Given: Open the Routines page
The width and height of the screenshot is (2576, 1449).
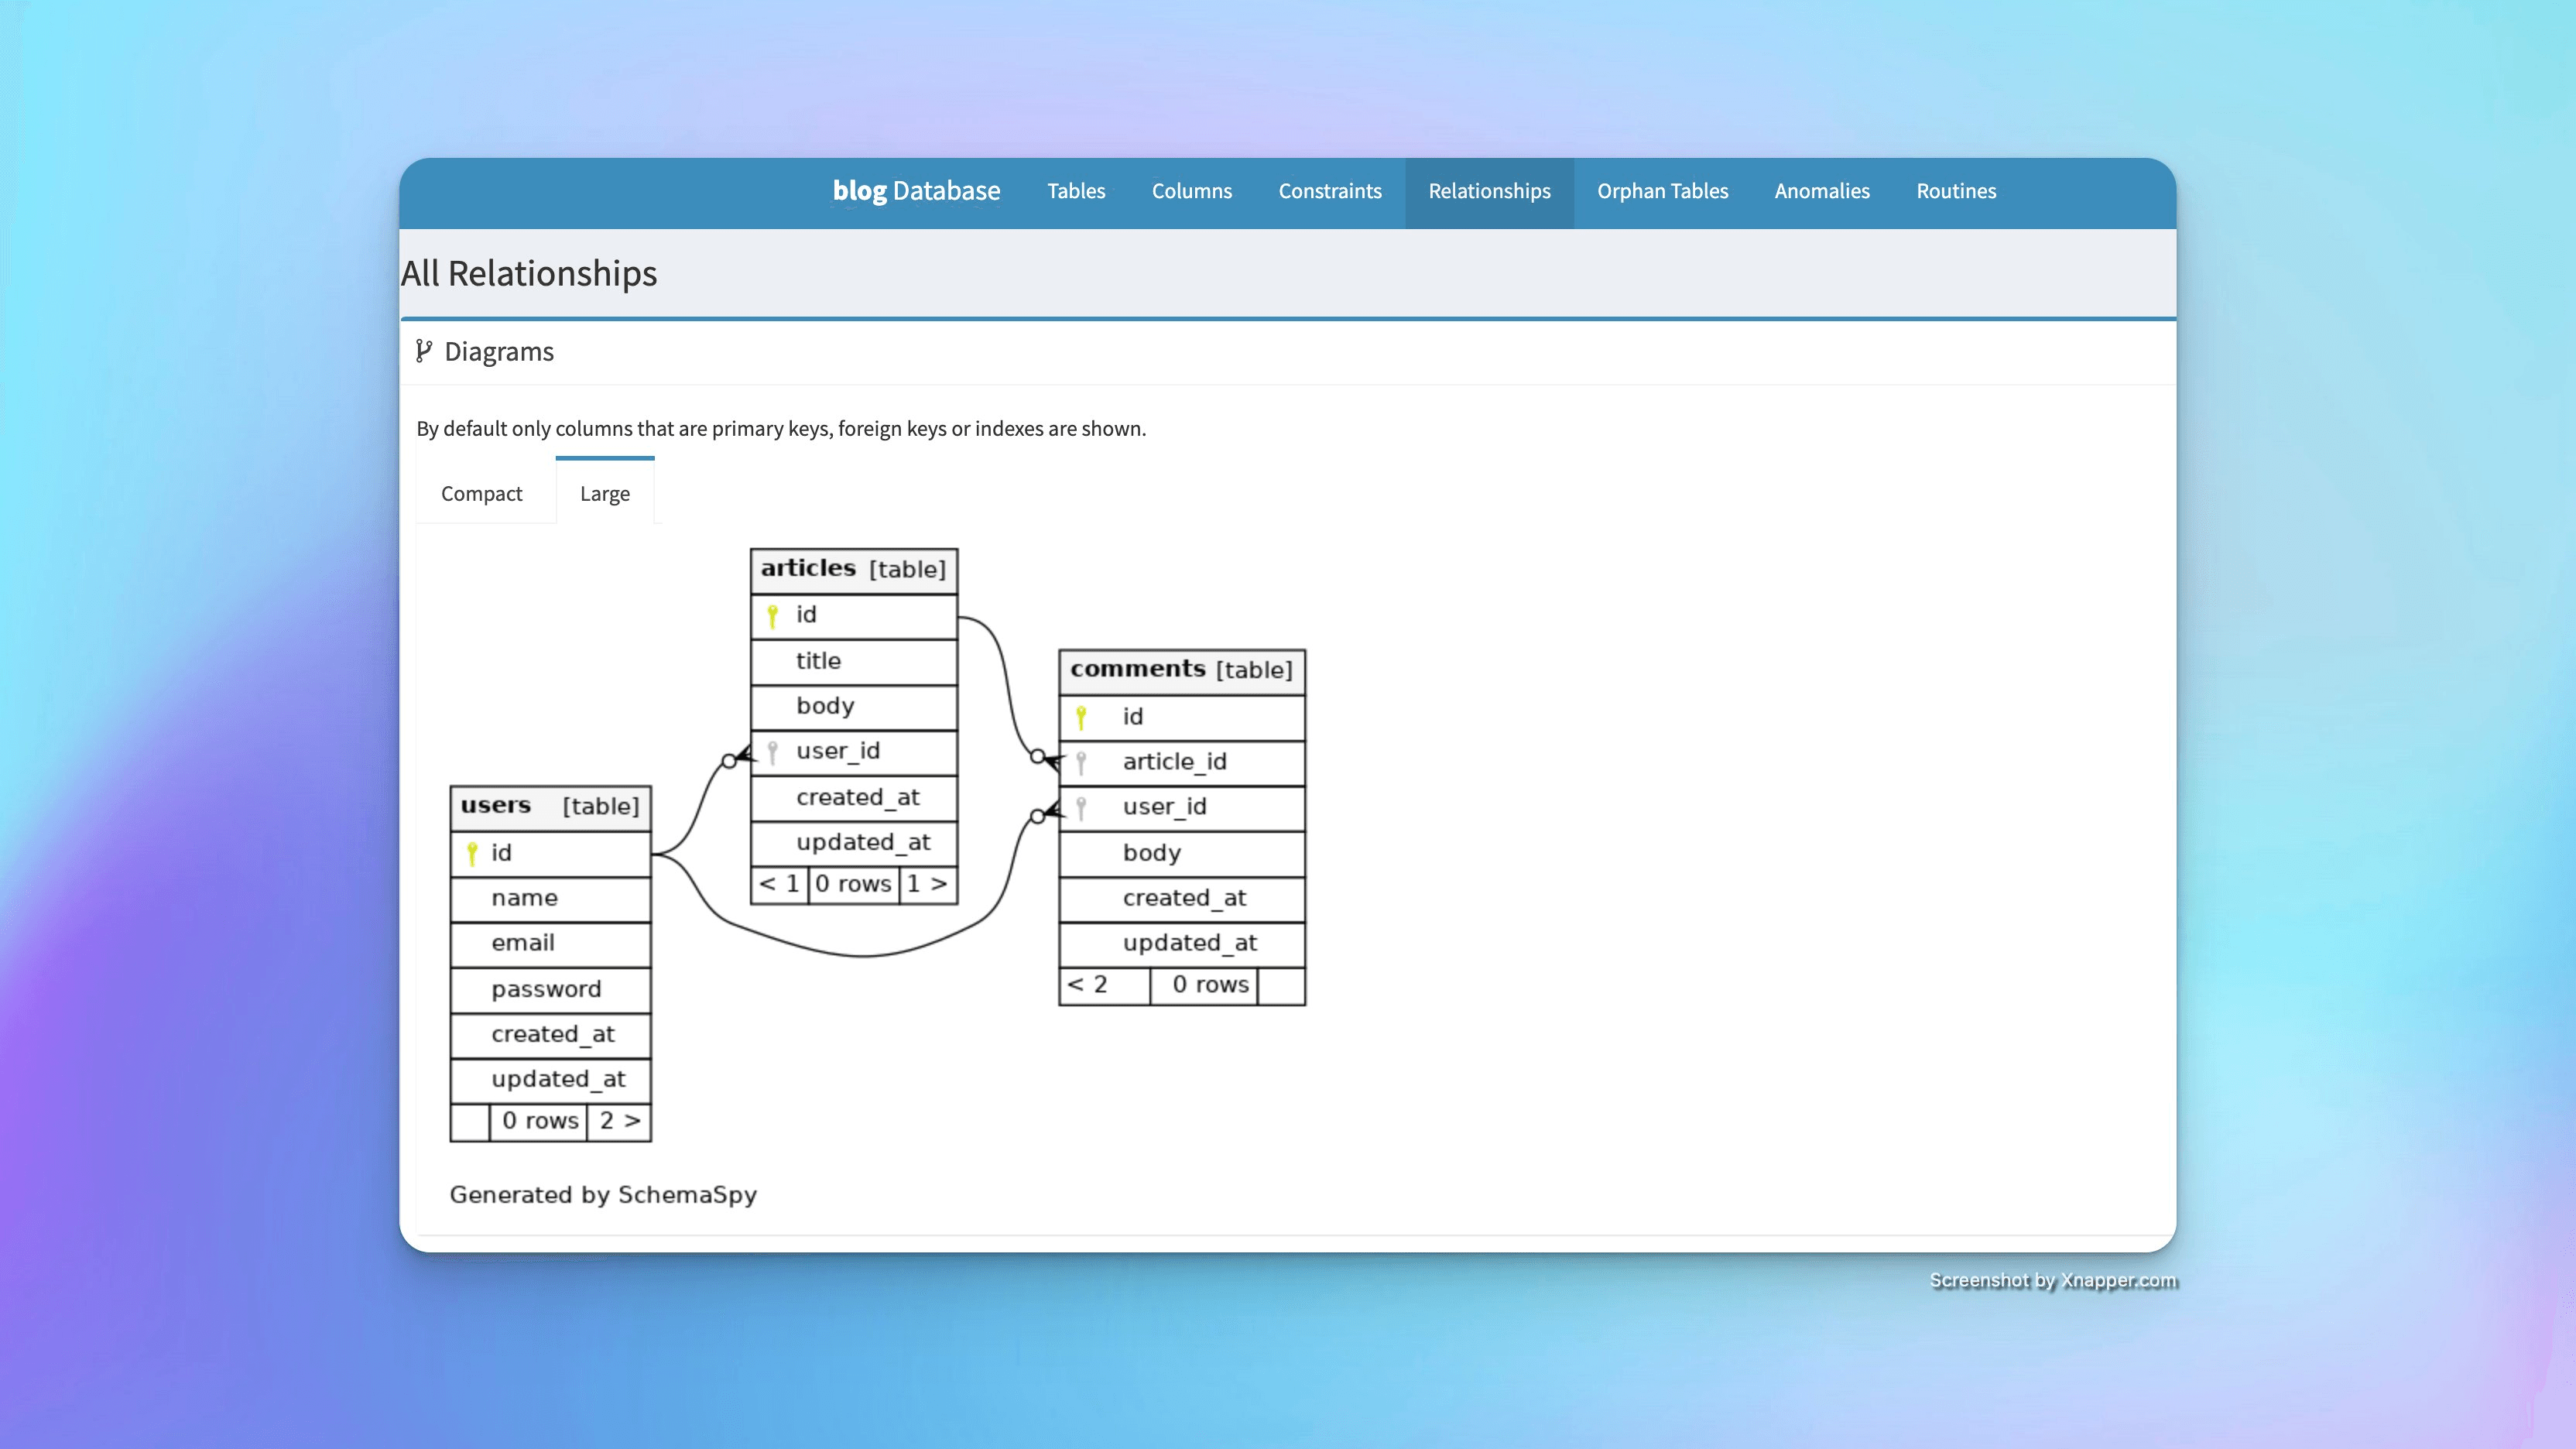Looking at the screenshot, I should point(1955,191).
